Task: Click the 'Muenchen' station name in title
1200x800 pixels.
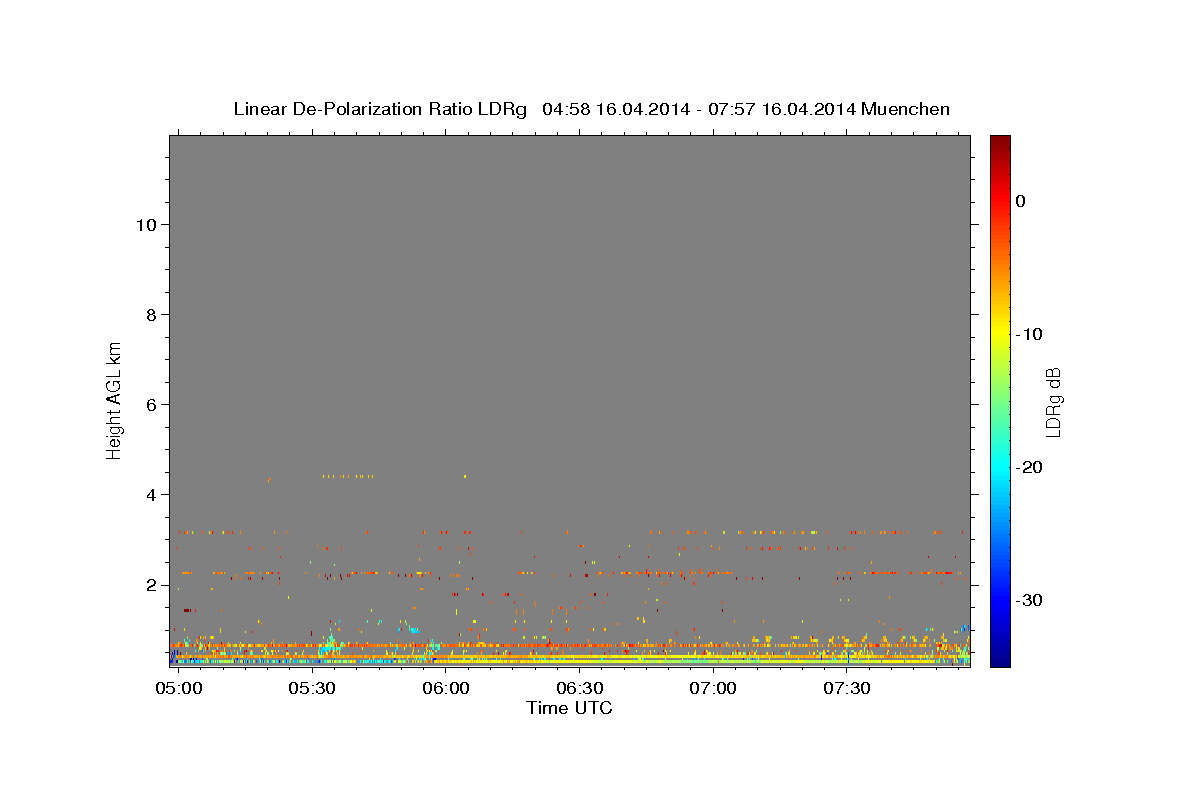Action: click(x=906, y=109)
